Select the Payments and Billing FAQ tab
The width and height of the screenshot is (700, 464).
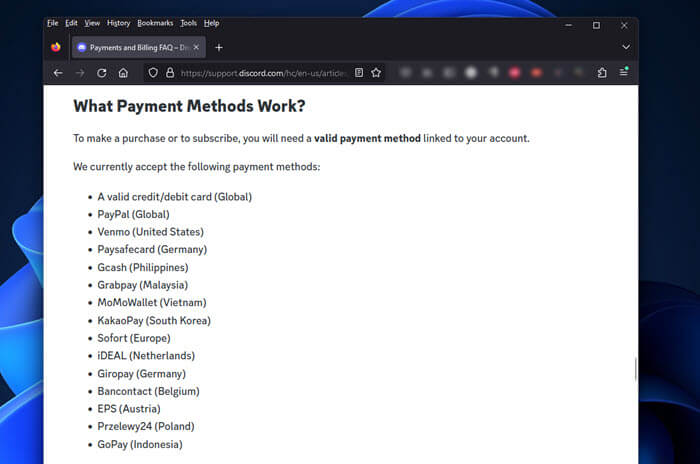[139, 47]
